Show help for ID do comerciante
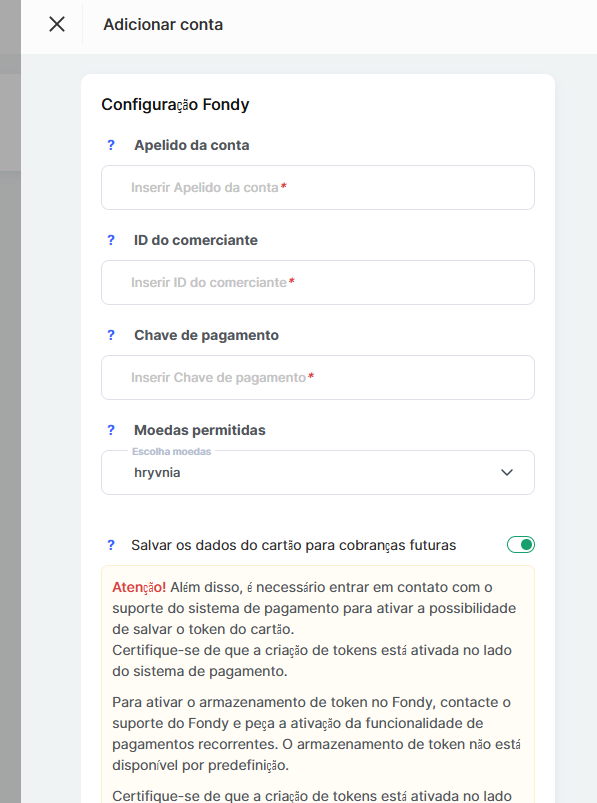 pos(111,240)
